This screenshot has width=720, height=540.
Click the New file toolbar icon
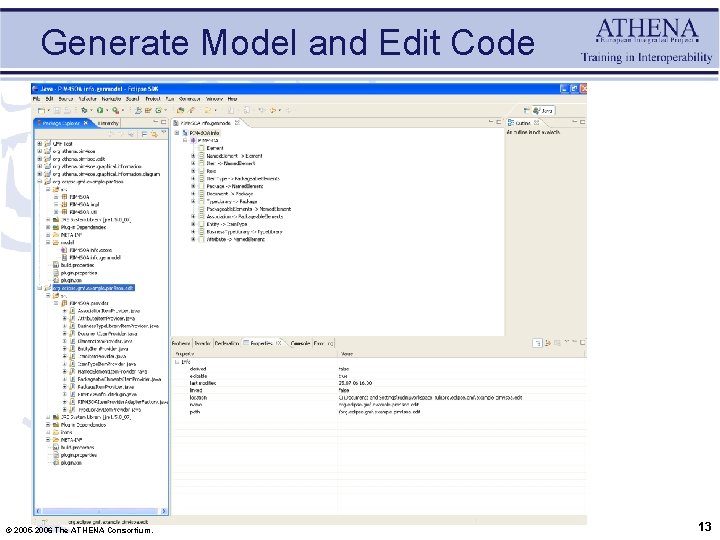tap(41, 110)
